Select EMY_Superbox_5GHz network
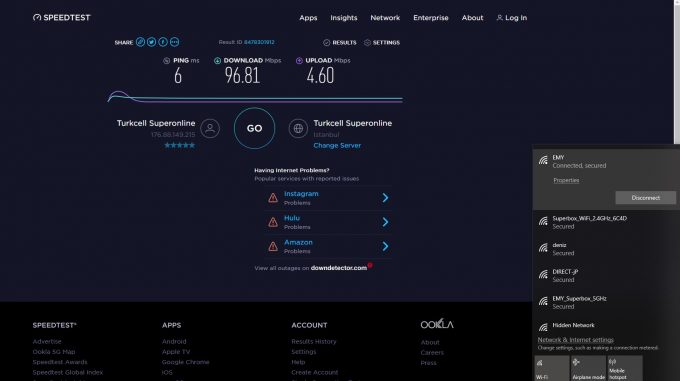The image size is (680, 381). point(606,302)
